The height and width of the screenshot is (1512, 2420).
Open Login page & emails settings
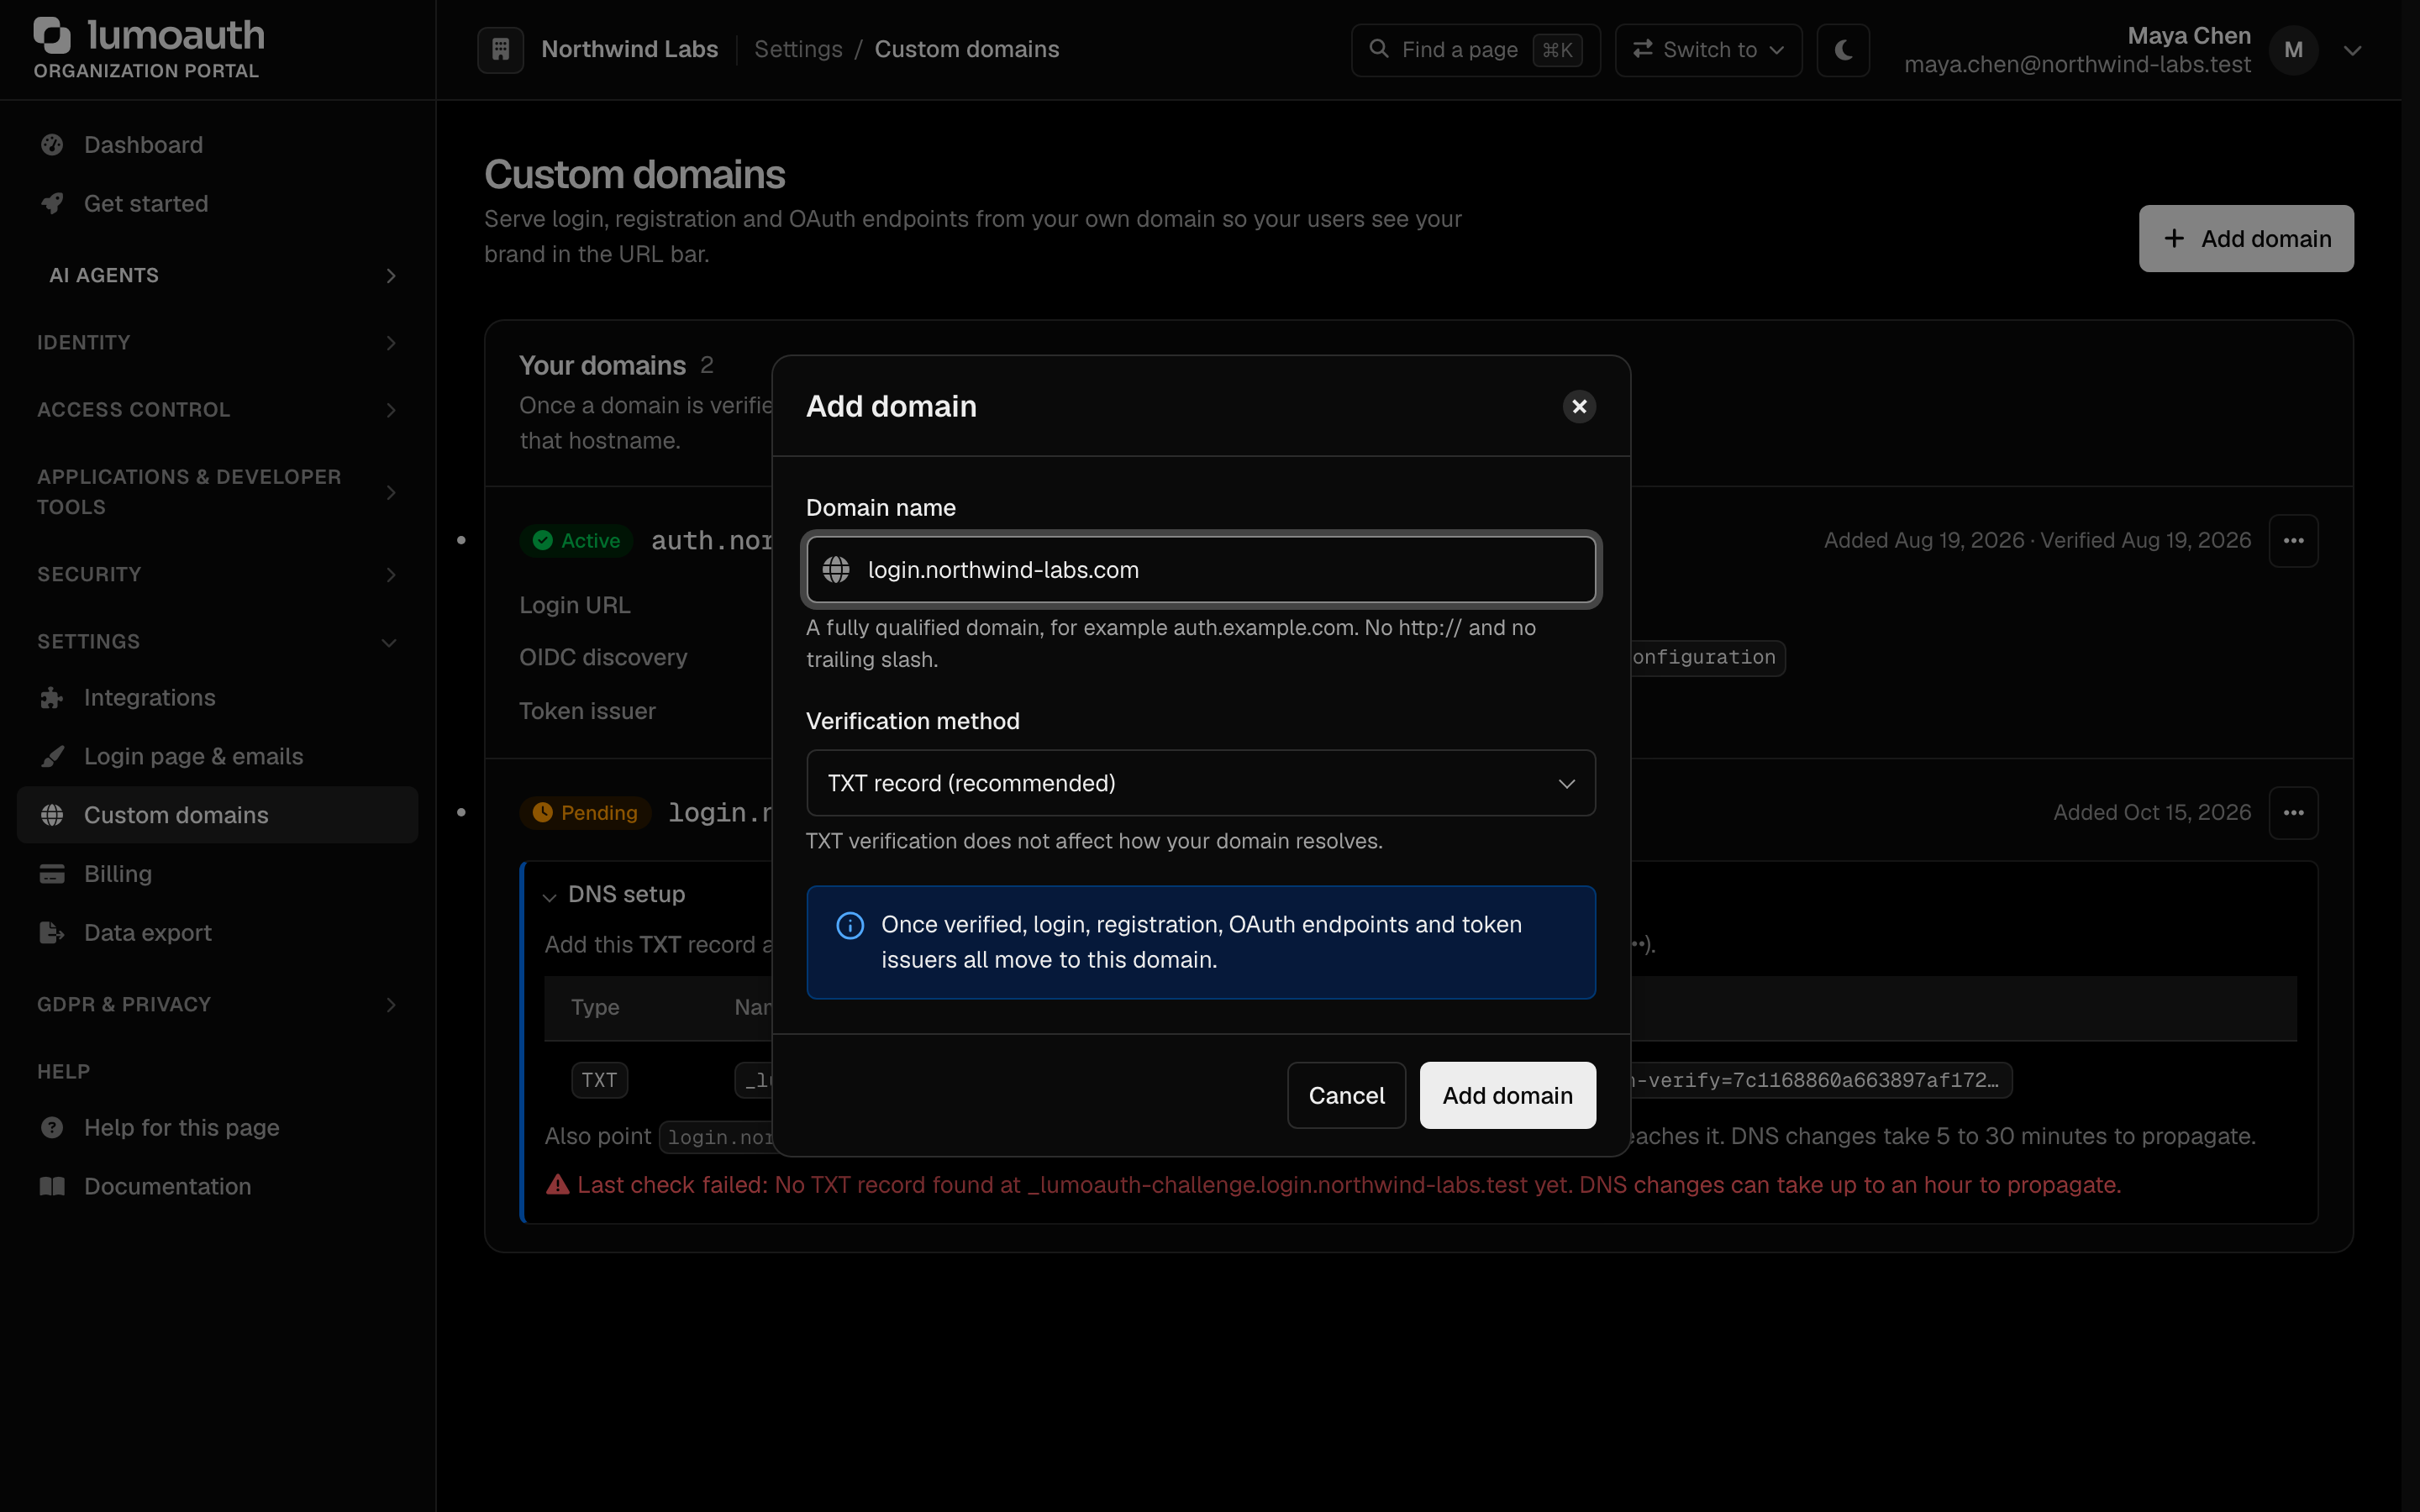pos(218,756)
